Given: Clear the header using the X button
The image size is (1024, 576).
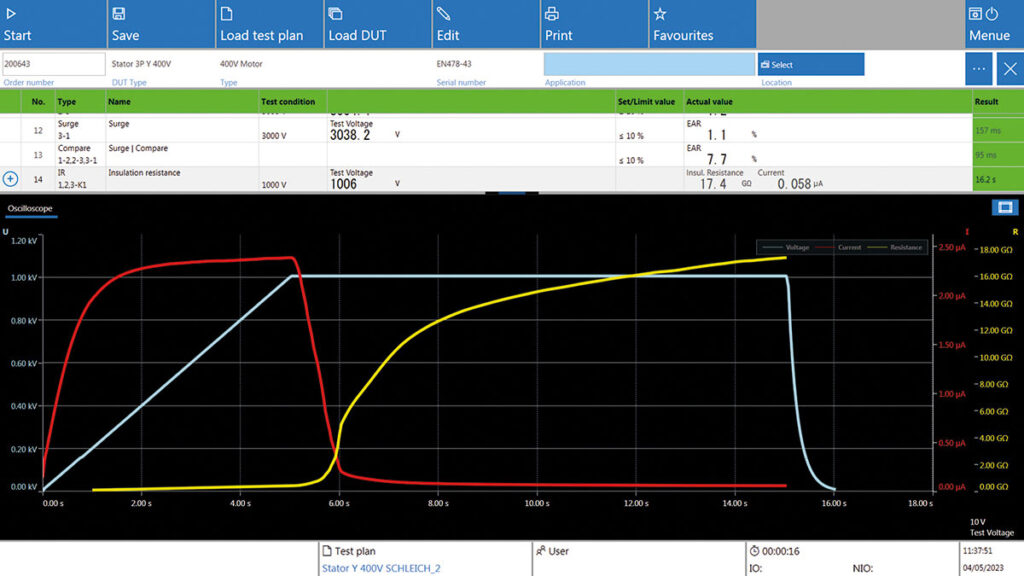Looking at the screenshot, I should [1008, 69].
